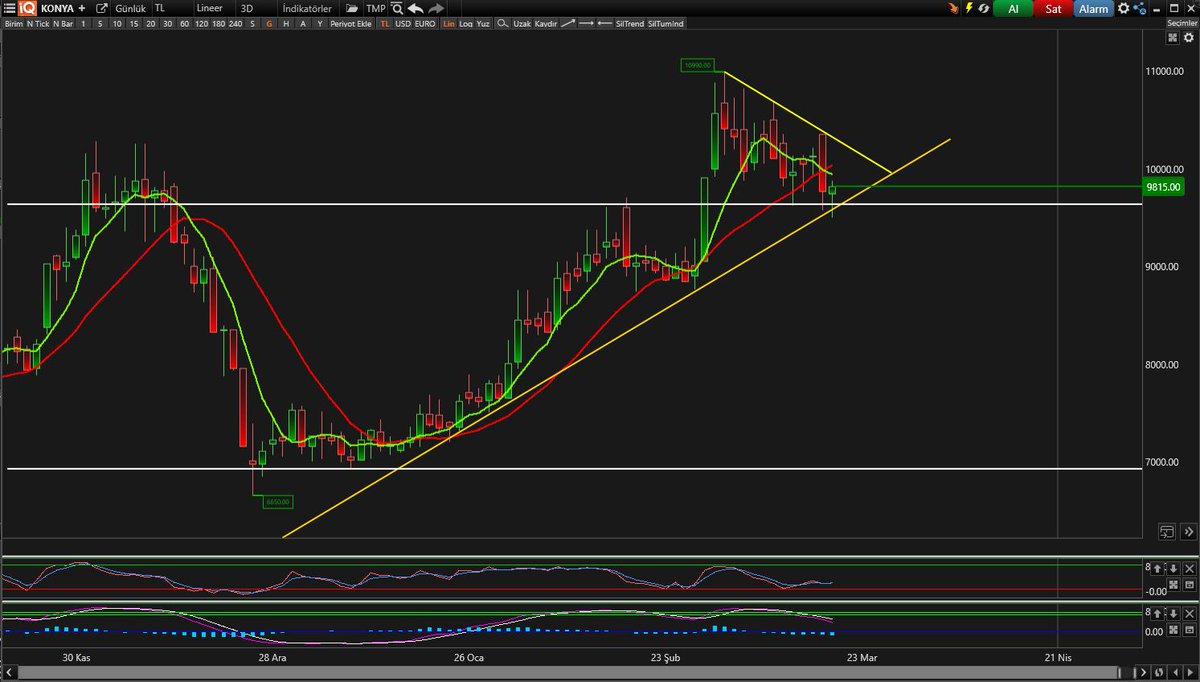Click the orange bird icon
Viewport: 1200px width, 682px height.
tap(953, 8)
